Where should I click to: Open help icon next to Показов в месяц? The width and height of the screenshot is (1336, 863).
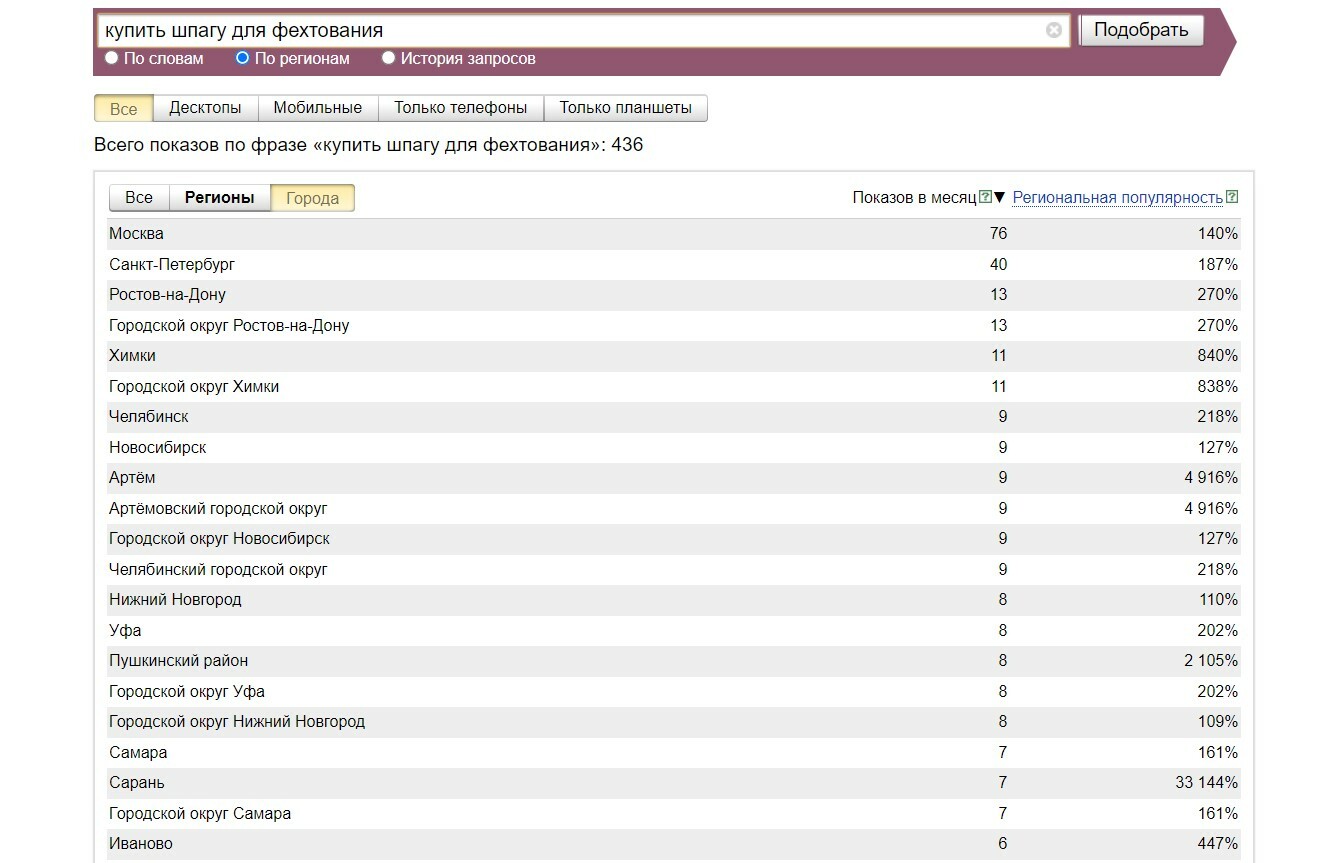tap(985, 197)
